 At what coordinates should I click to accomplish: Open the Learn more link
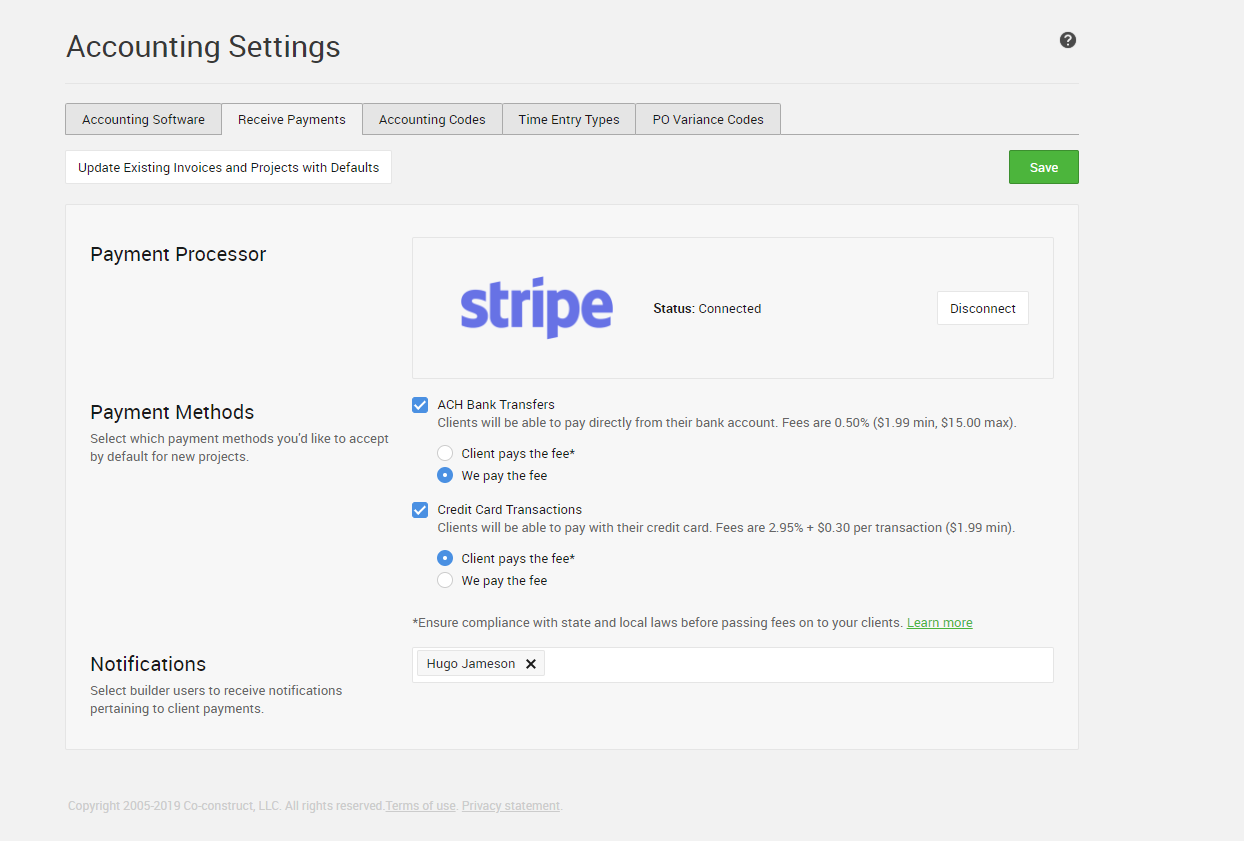click(939, 623)
